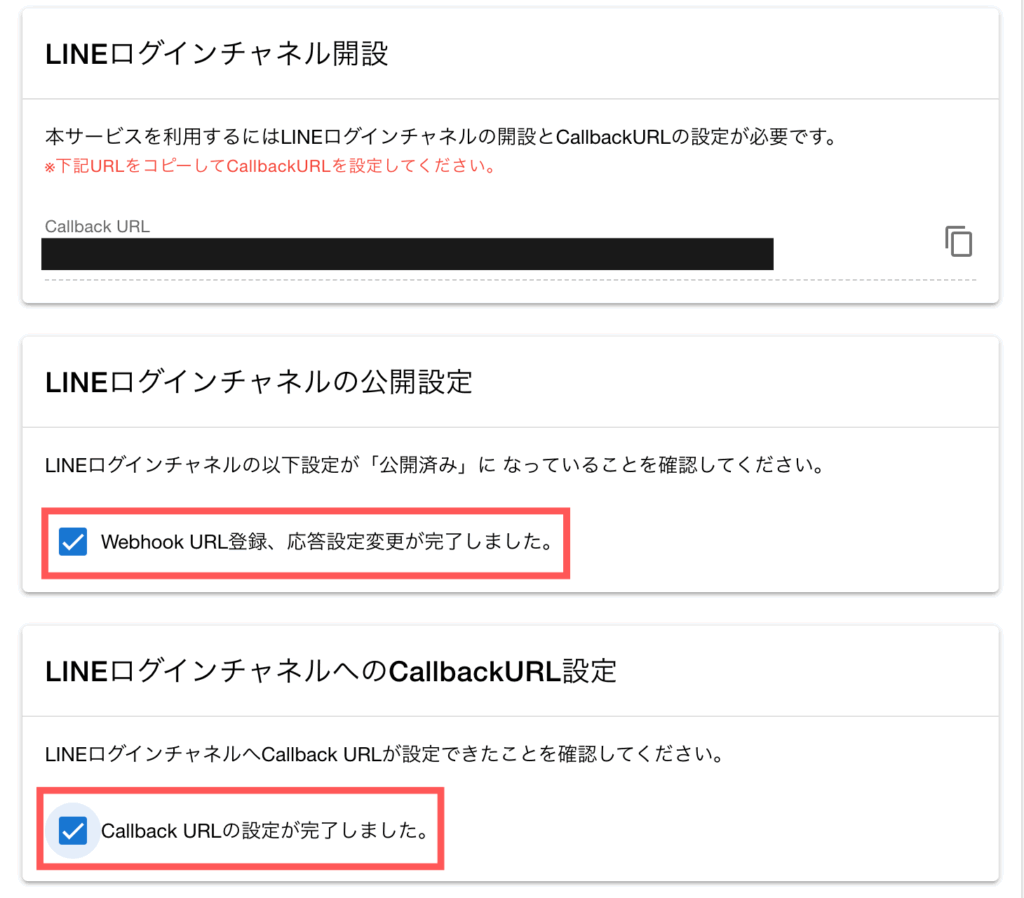Click the redacted Callback URL field
The image size is (1024, 898).
(x=407, y=254)
